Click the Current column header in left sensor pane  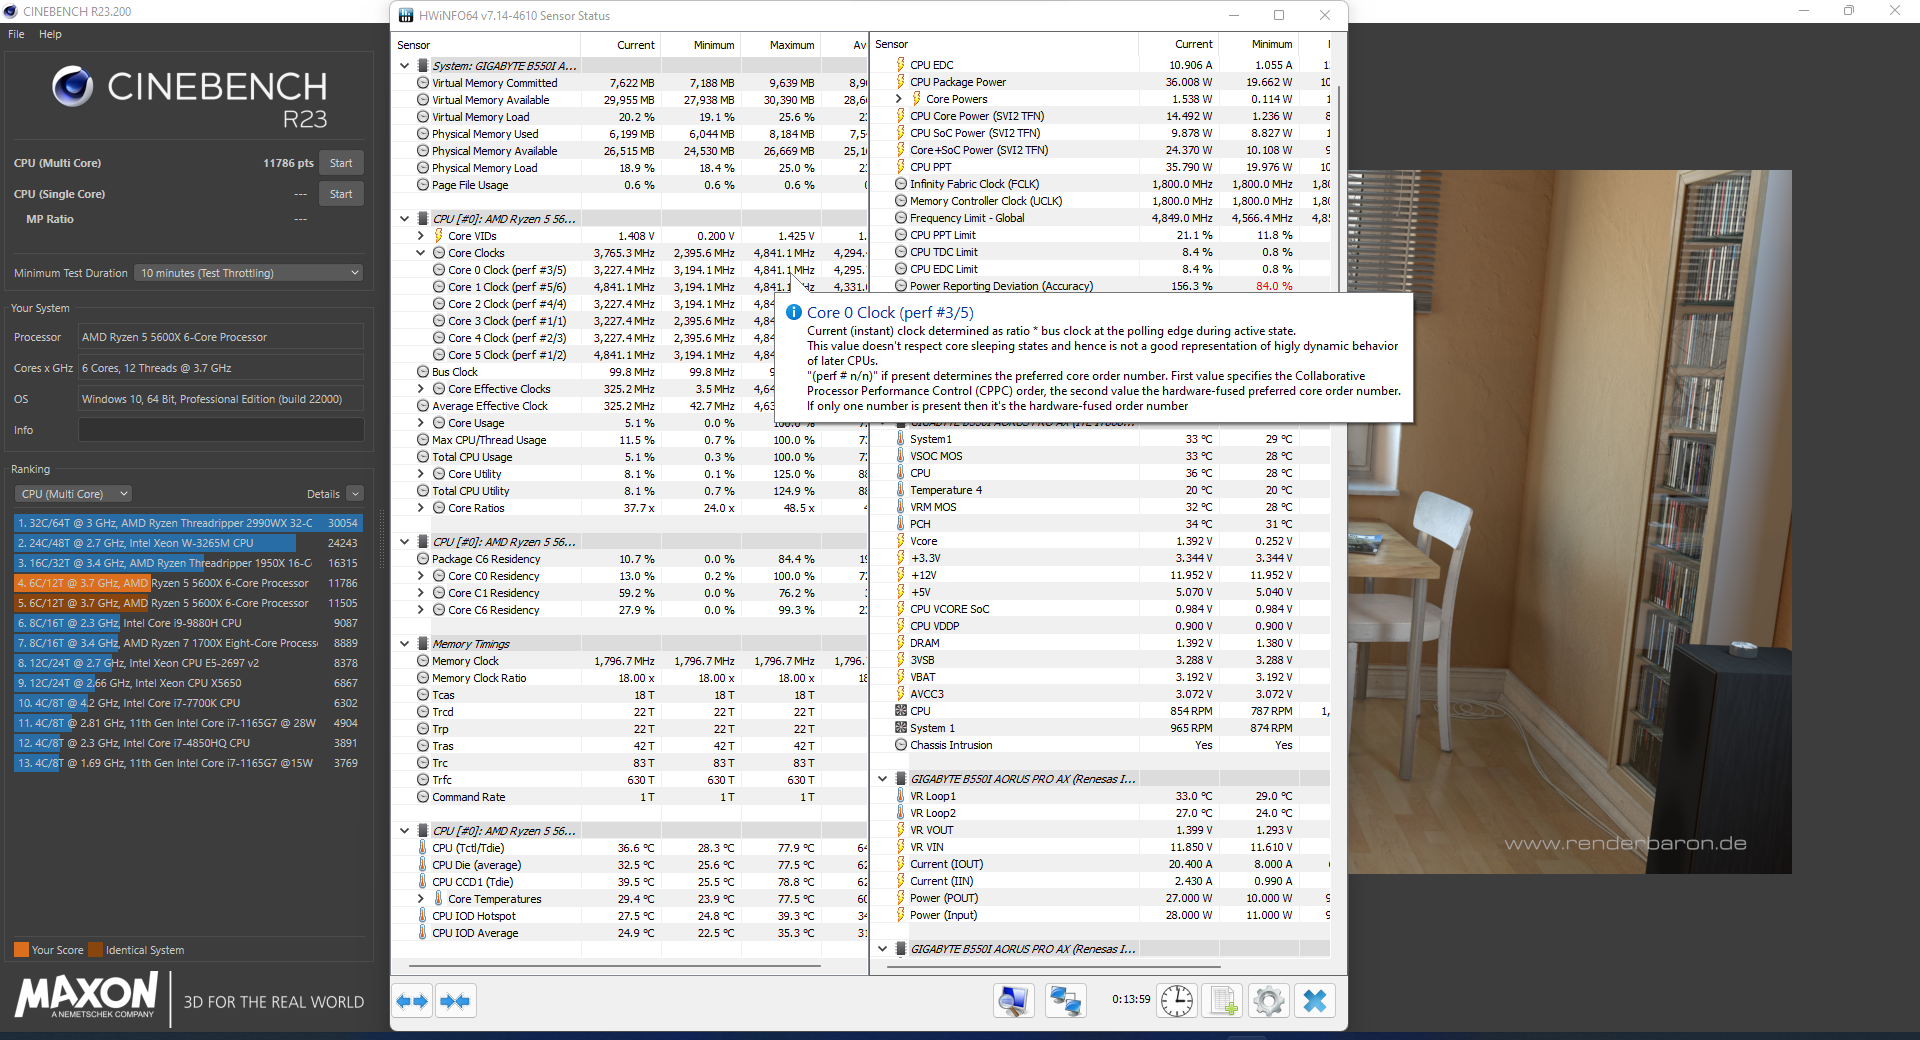(619, 45)
